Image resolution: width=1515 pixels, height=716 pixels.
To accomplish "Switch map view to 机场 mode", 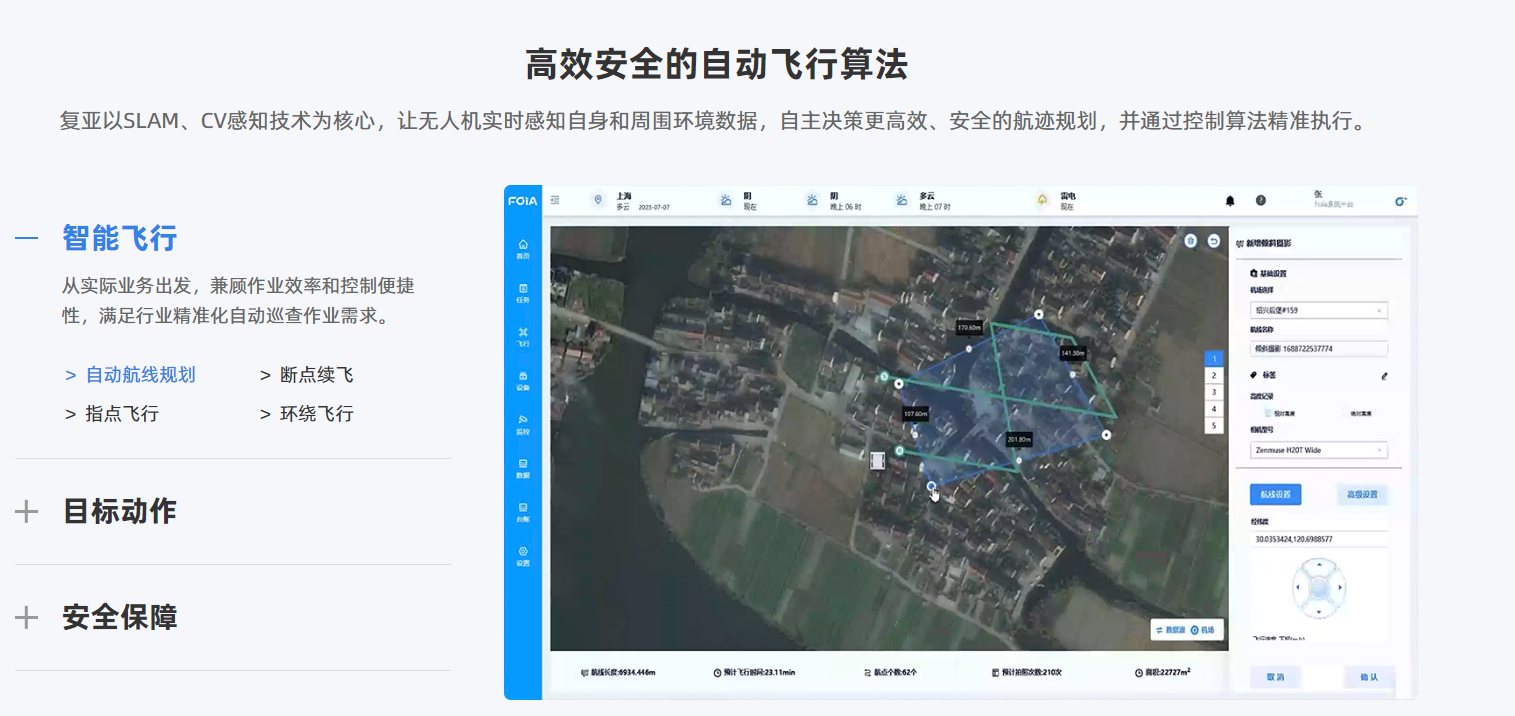I will coord(1207,631).
